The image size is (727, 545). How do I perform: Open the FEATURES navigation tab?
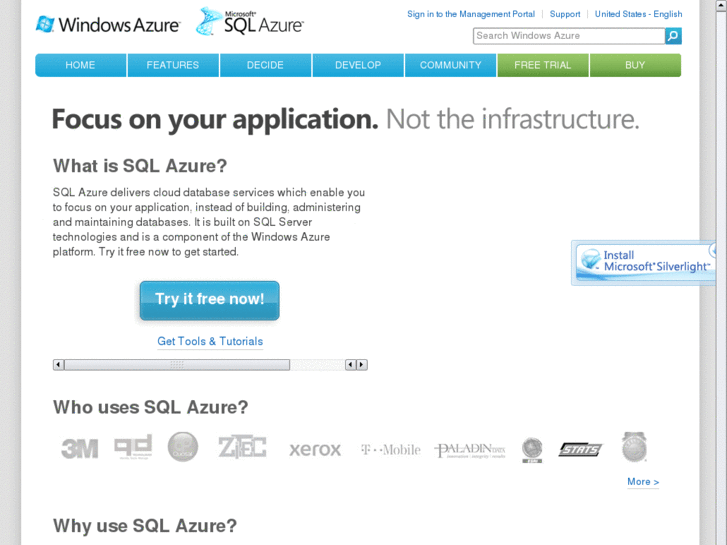coord(173,65)
